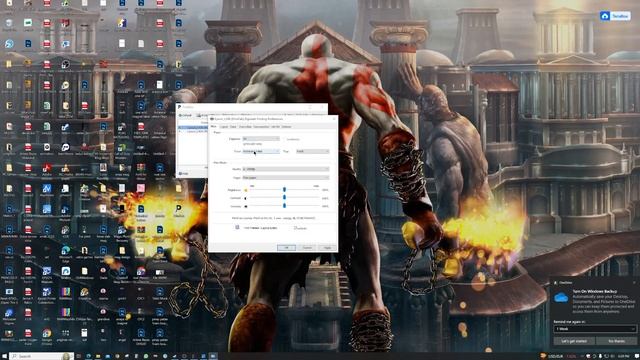Image resolution: width=640 pixels, height=360 pixels.
Task: Open the TeraBox widget at top right
Action: 615,16
